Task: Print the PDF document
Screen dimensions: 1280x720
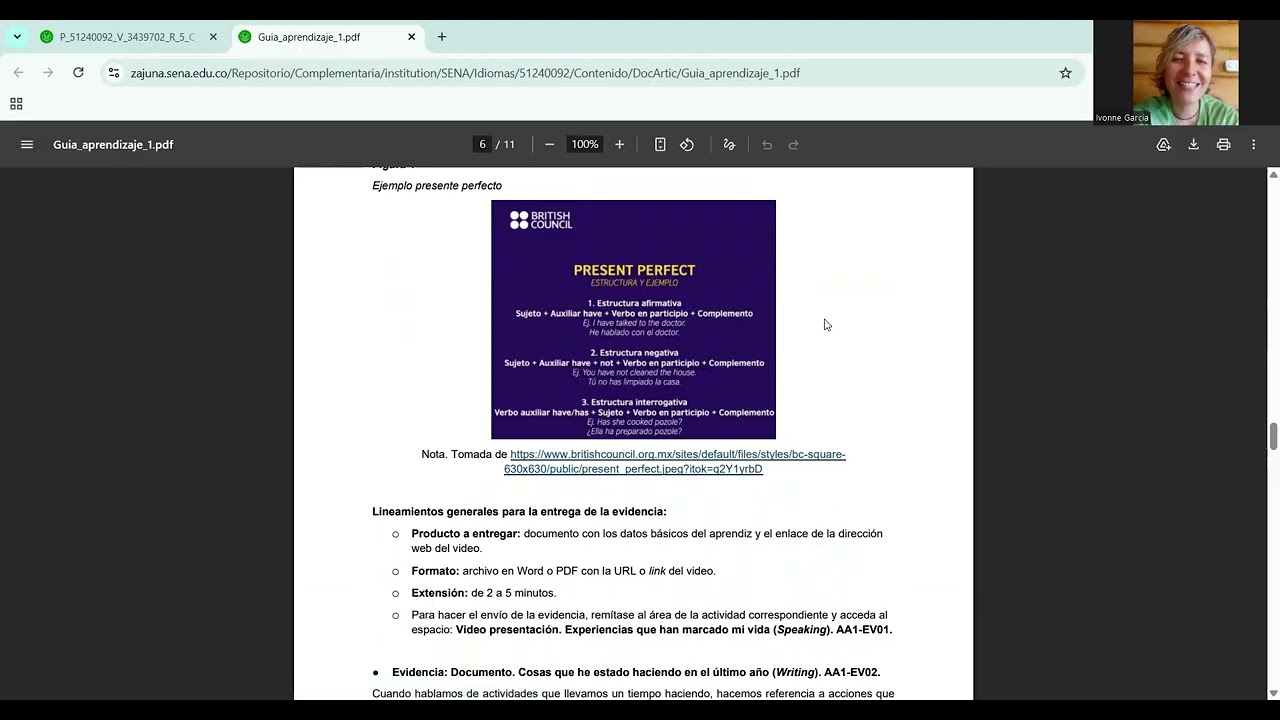Action: tap(1223, 145)
